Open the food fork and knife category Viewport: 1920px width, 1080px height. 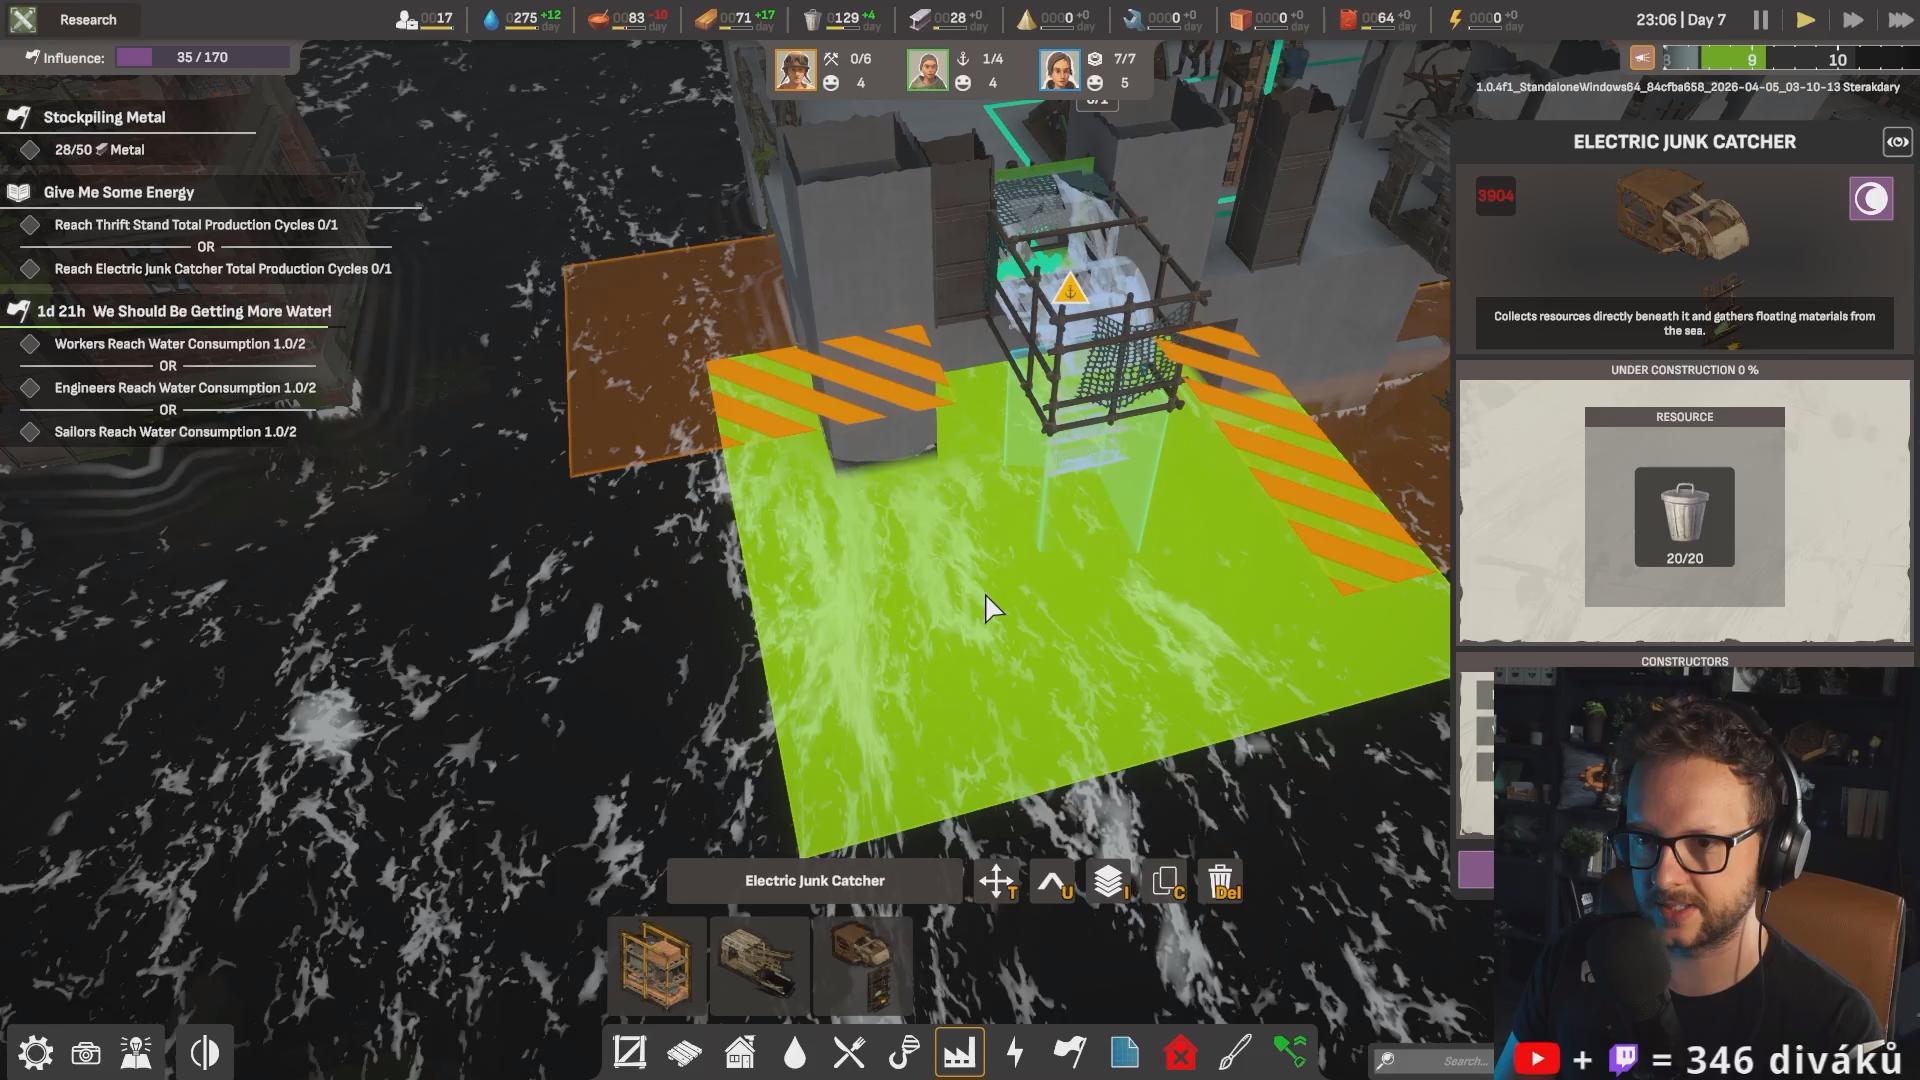[849, 1053]
